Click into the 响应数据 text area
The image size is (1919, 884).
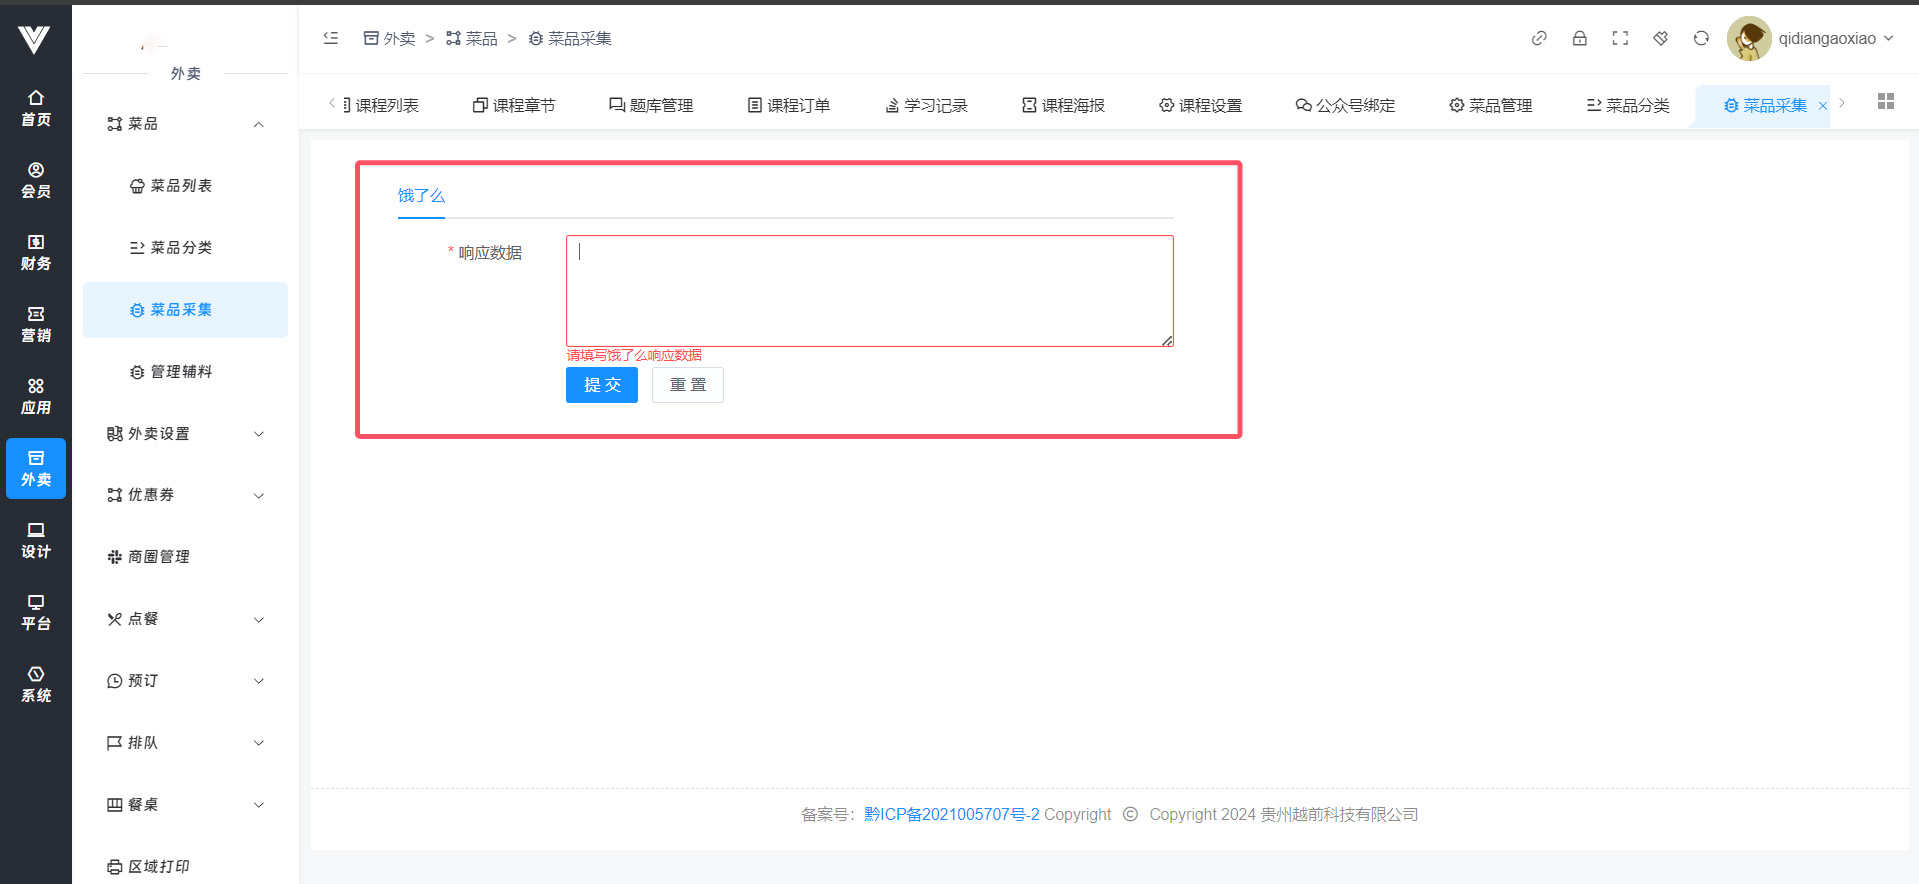(869, 291)
